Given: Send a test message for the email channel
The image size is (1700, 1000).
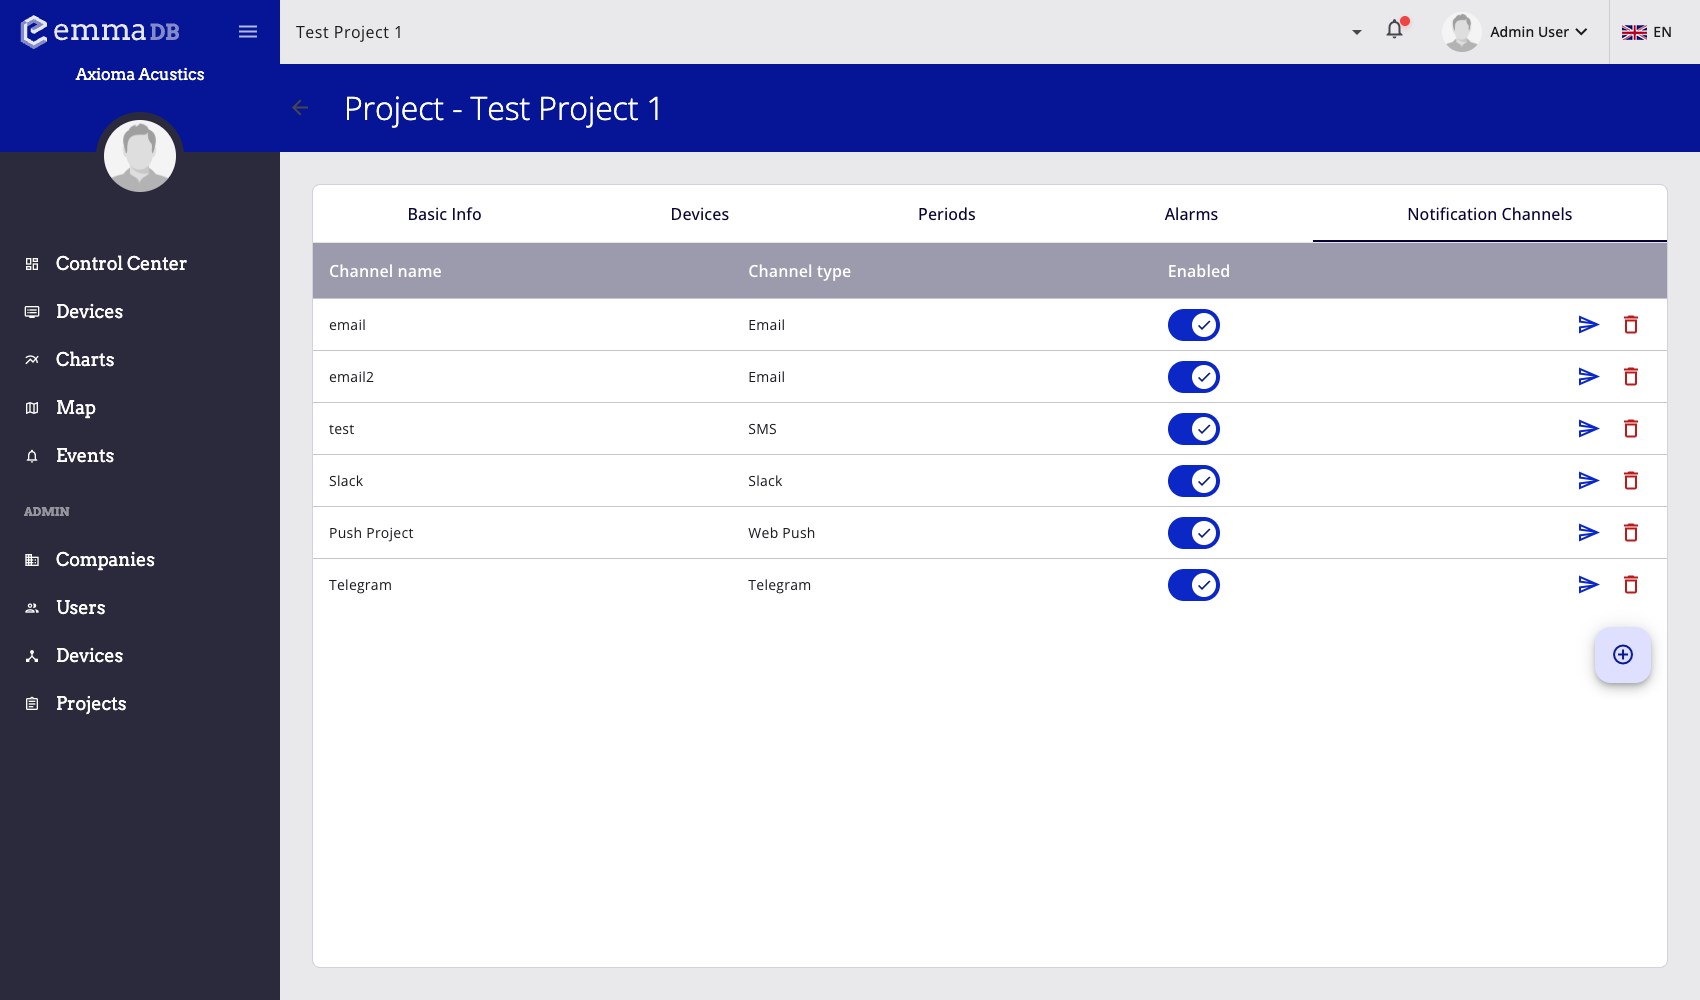Looking at the screenshot, I should pyautogui.click(x=1588, y=324).
